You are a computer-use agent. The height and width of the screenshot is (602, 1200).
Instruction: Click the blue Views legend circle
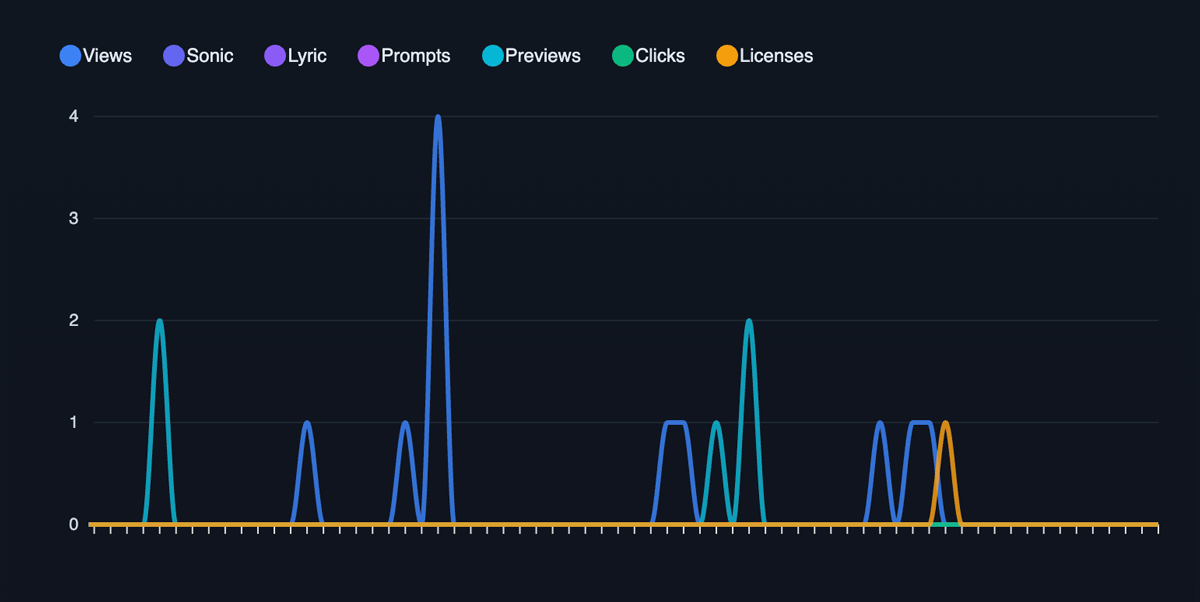coord(71,56)
